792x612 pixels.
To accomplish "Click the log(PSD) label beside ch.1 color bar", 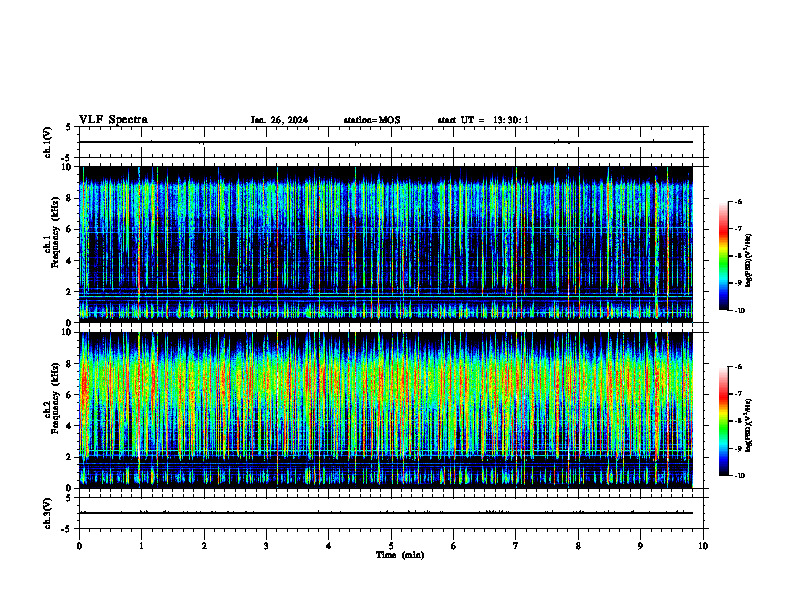I will click(x=749, y=260).
